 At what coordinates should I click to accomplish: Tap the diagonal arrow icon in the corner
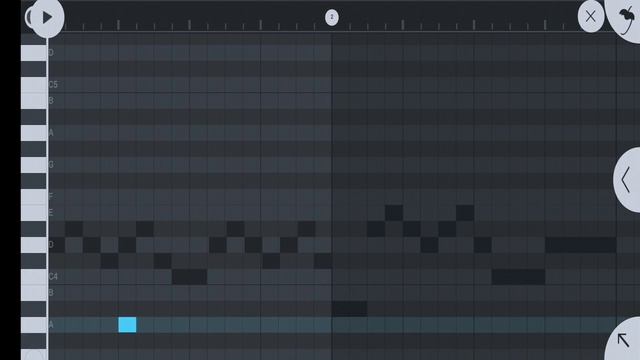(x=624, y=340)
